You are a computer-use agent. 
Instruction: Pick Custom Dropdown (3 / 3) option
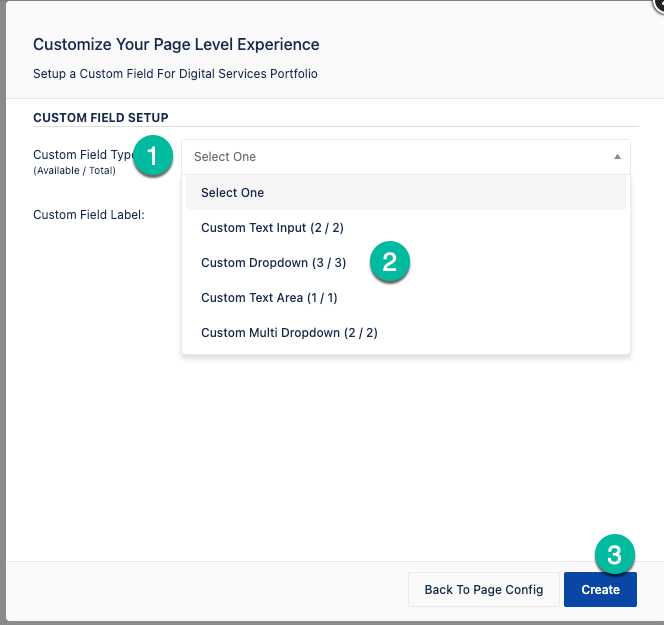pyautogui.click(x=406, y=263)
